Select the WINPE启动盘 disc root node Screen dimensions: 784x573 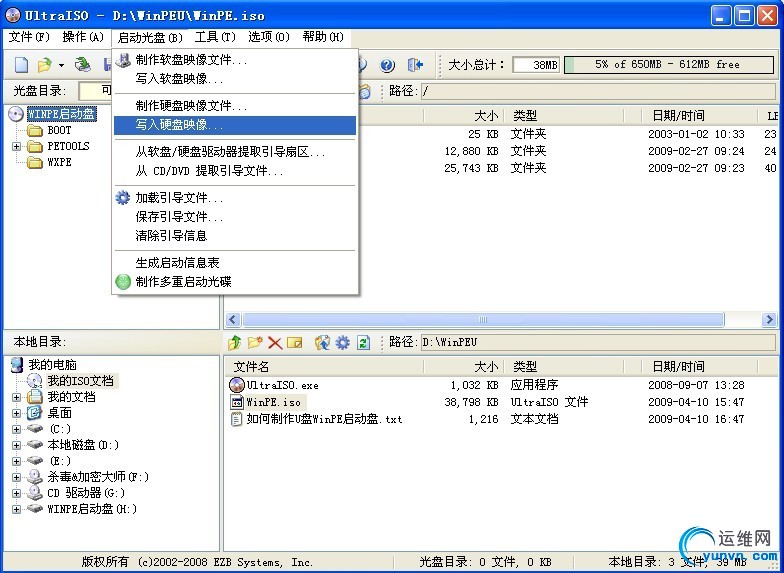pos(62,114)
